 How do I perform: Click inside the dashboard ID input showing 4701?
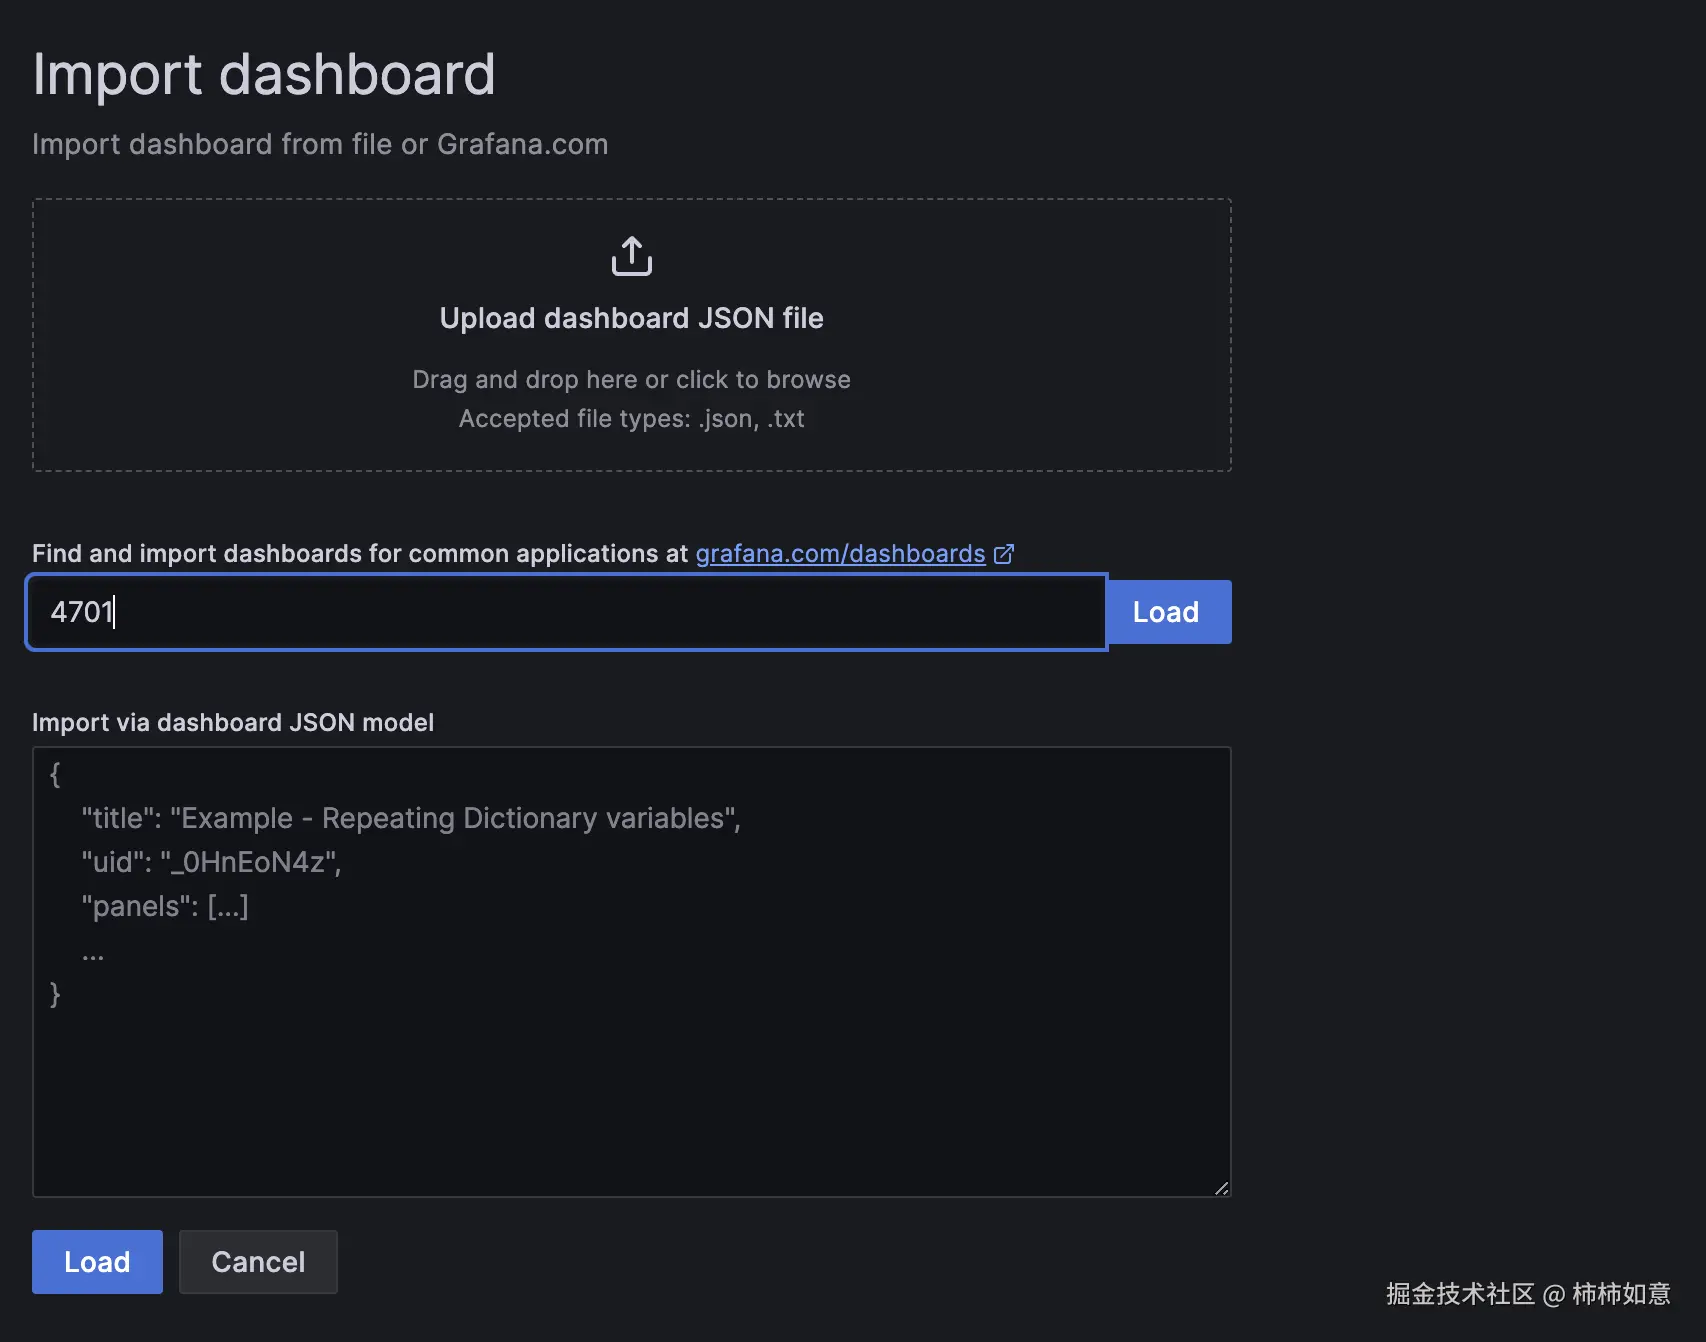pos(400,611)
